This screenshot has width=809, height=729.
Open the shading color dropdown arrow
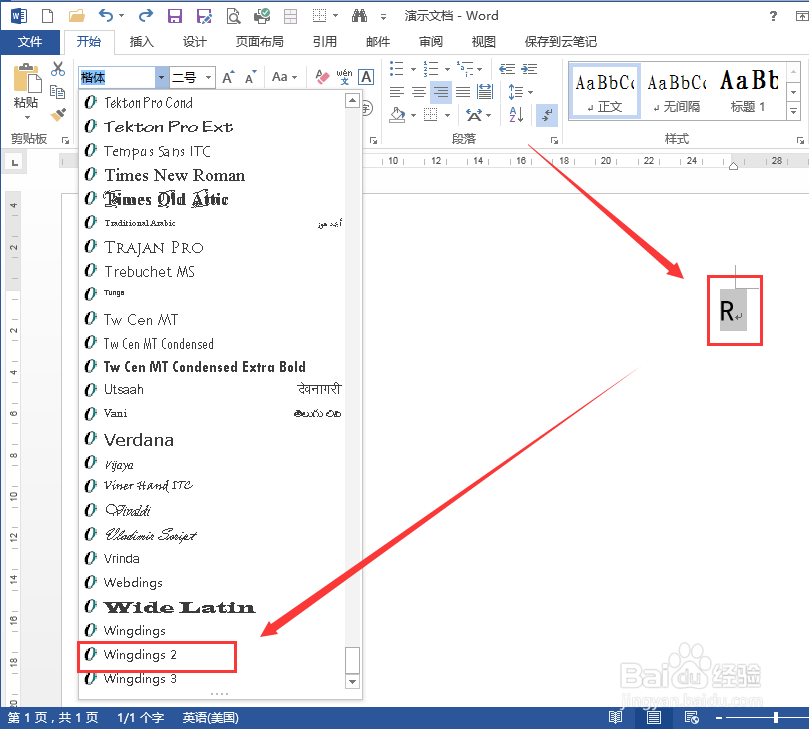point(413,115)
